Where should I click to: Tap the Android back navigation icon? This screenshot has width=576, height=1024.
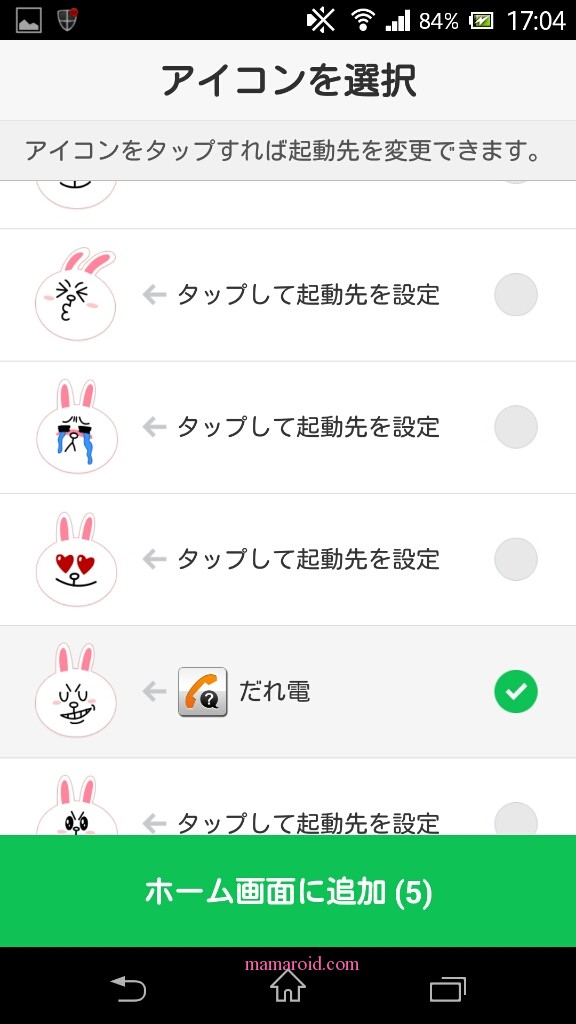tap(128, 989)
